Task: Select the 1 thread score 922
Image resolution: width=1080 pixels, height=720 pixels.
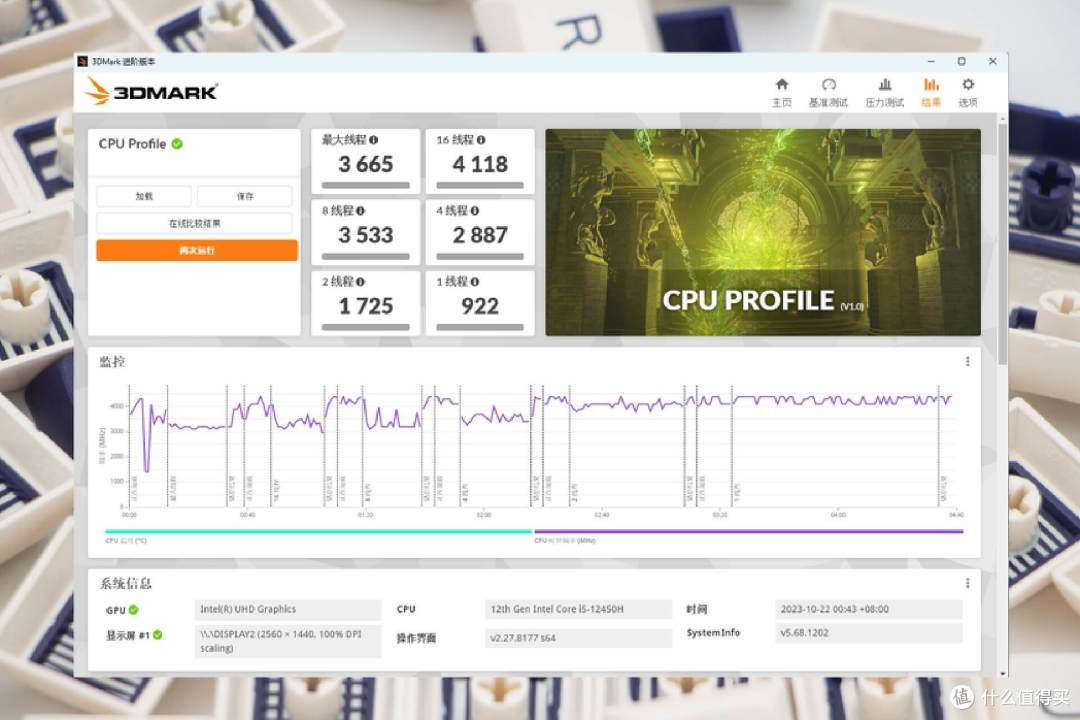Action: pos(480,307)
